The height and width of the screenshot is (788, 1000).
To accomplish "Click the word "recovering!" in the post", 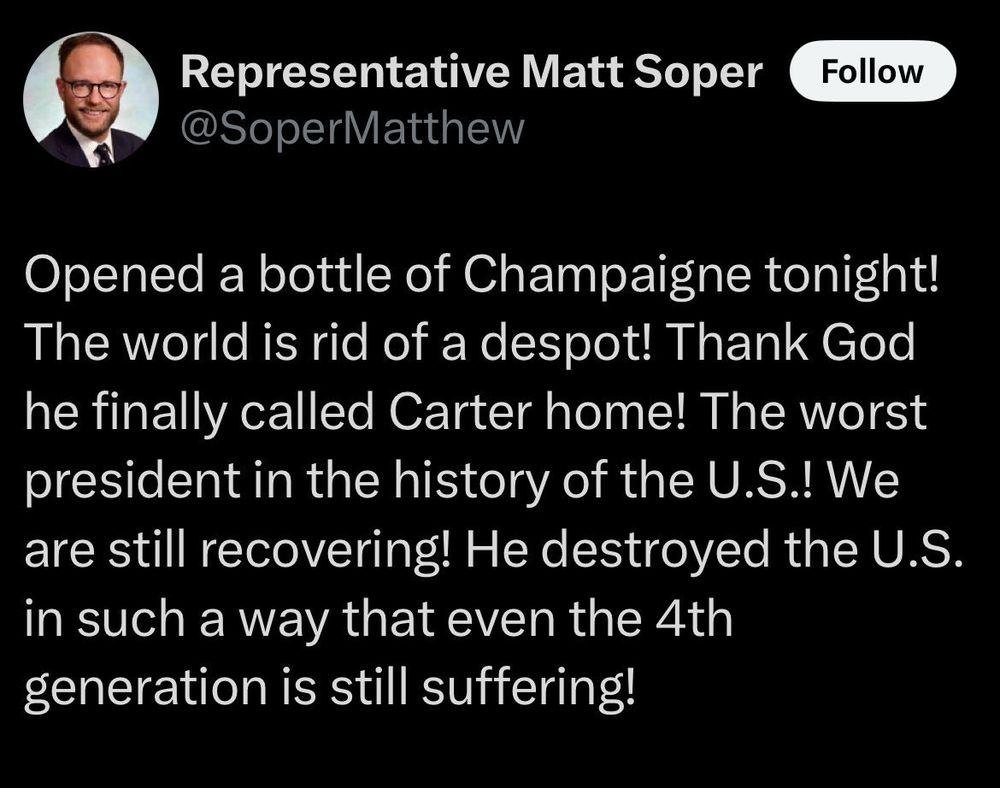I will click(x=327, y=550).
